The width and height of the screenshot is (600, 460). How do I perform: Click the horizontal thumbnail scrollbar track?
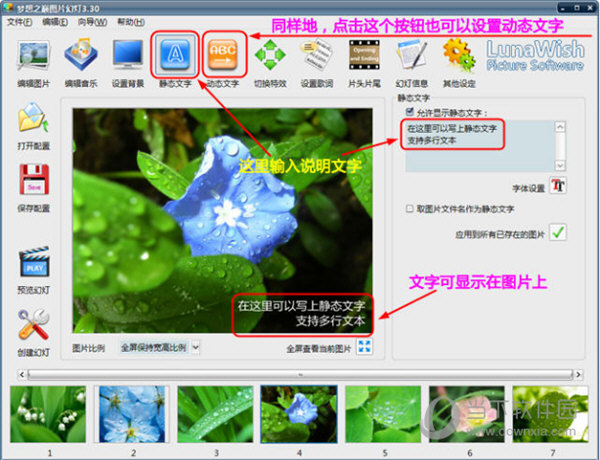(x=300, y=374)
